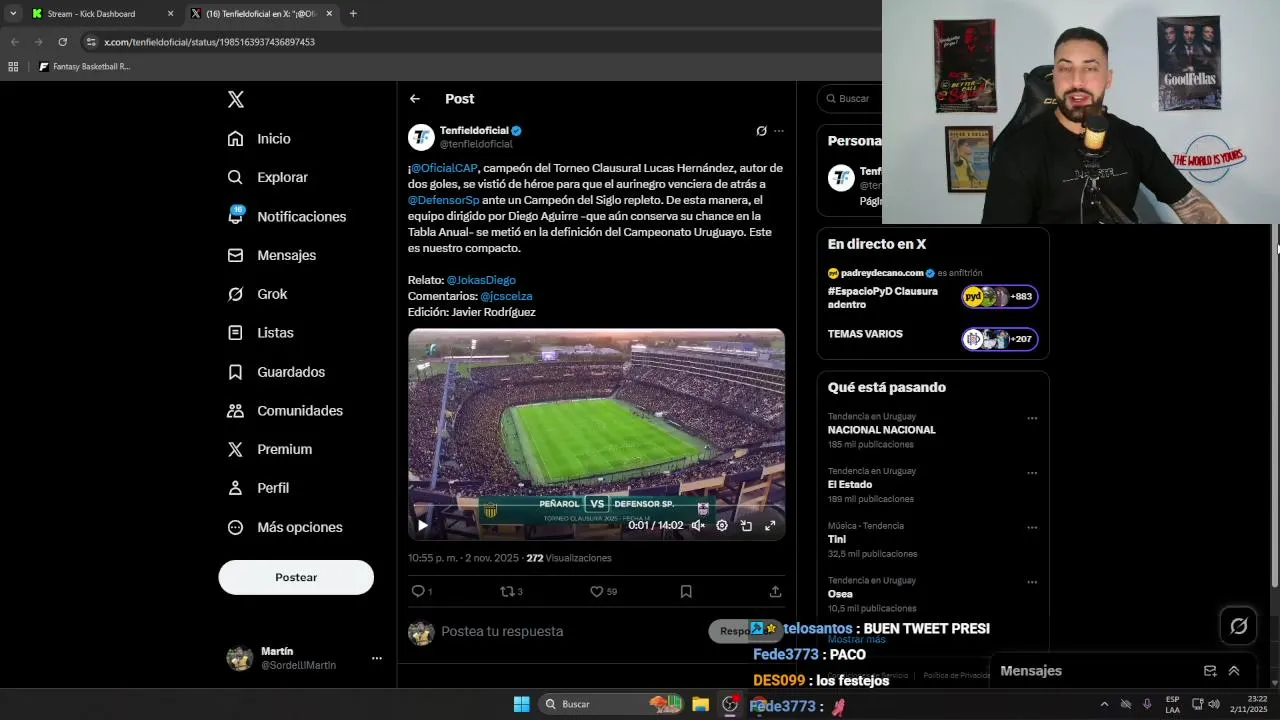Open Inicio home page
The width and height of the screenshot is (1280, 720).
(259, 139)
